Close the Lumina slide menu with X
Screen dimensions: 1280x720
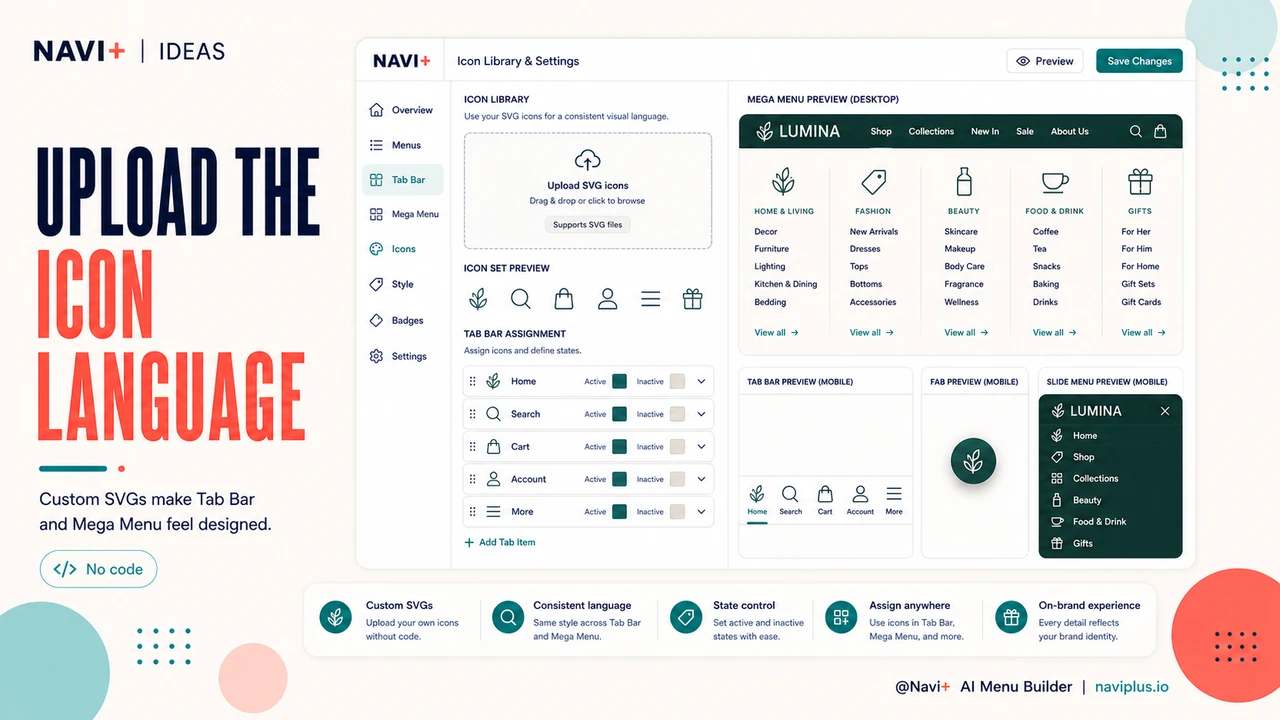tap(1165, 411)
